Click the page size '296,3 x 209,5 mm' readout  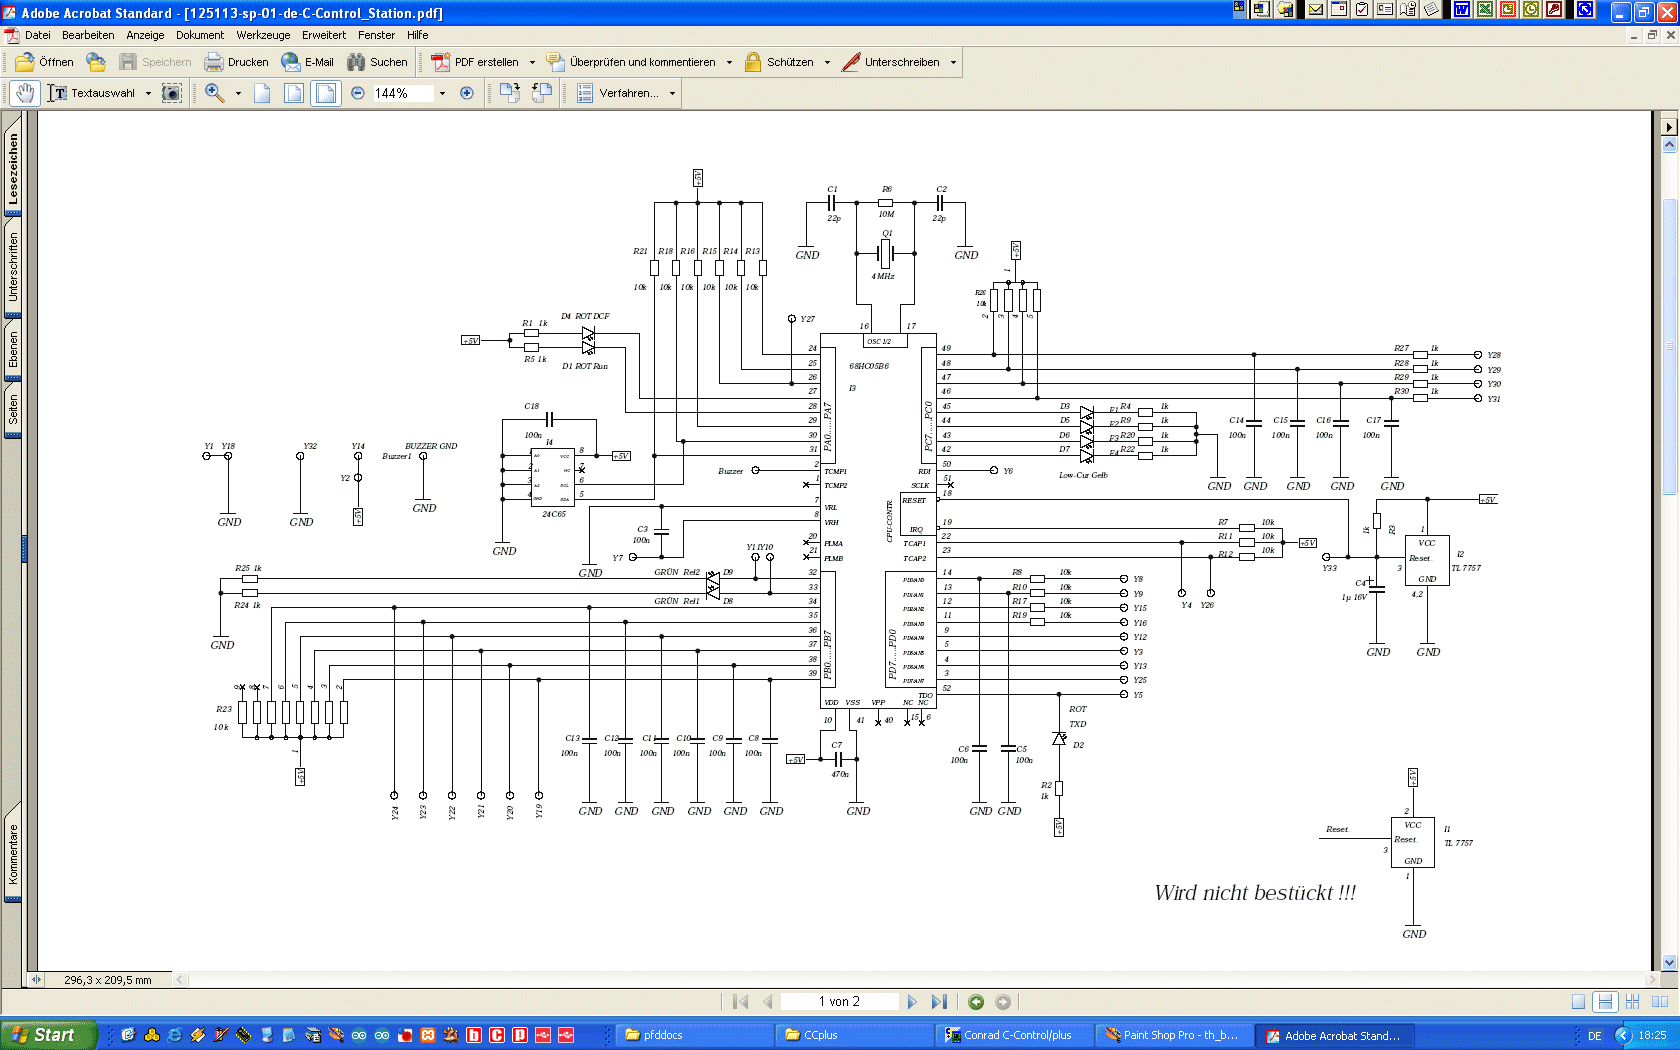coord(108,980)
